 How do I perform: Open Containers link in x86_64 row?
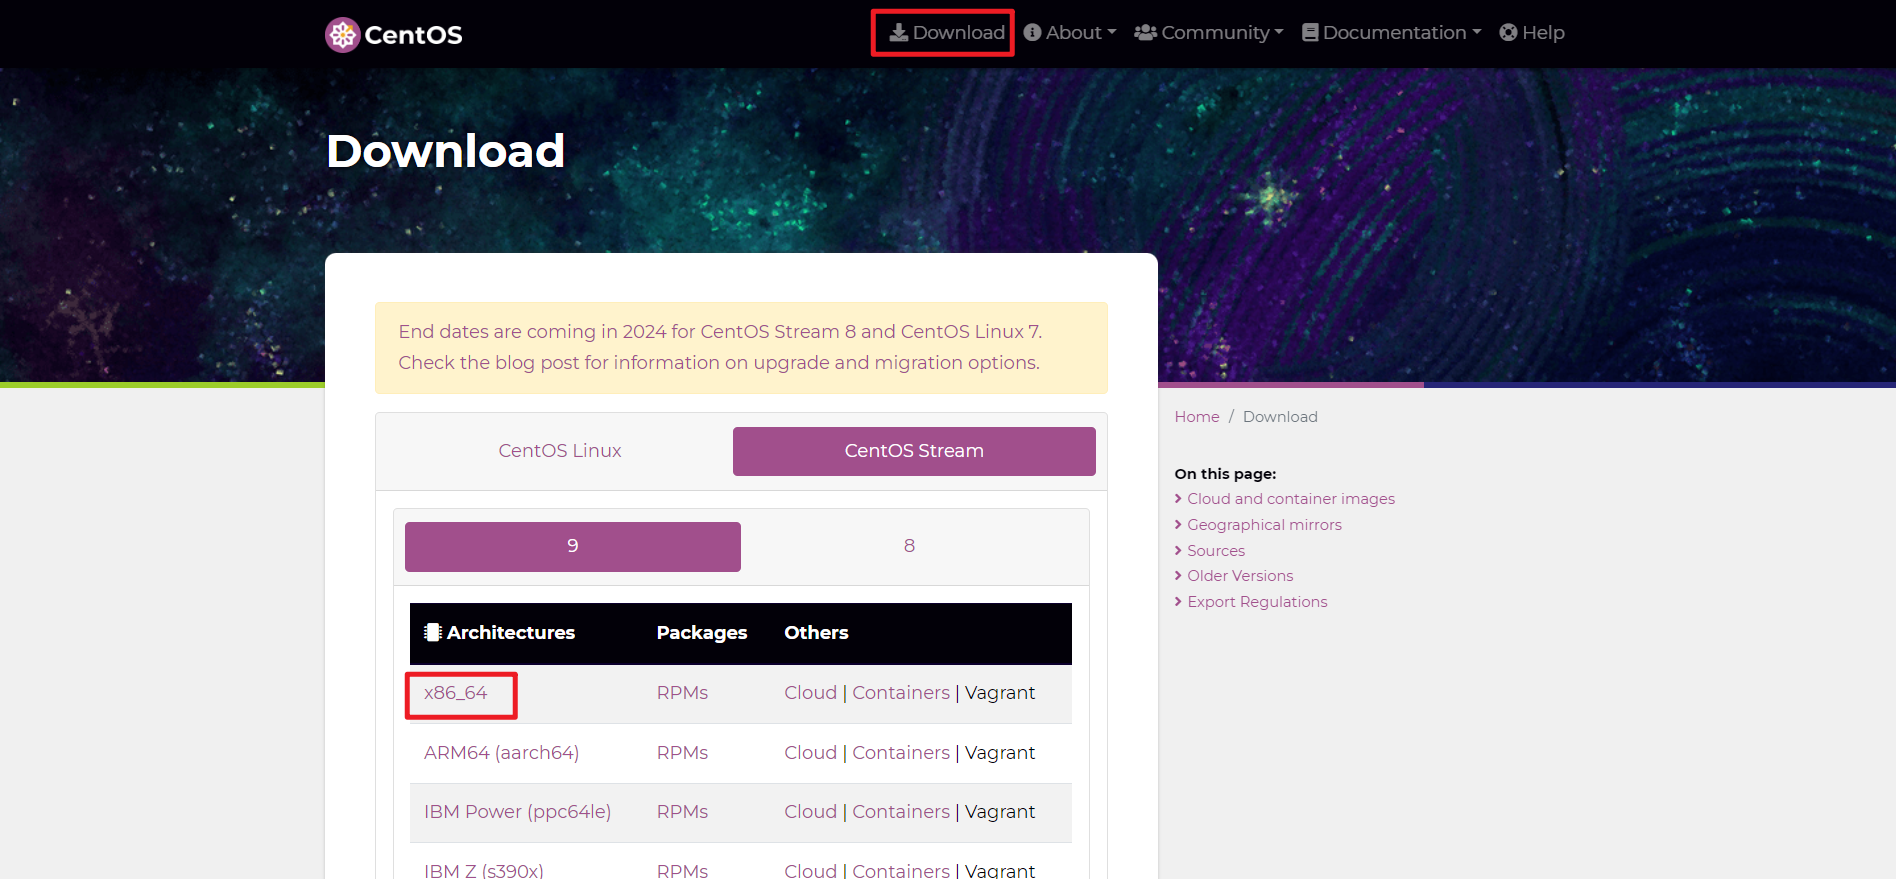tap(901, 693)
